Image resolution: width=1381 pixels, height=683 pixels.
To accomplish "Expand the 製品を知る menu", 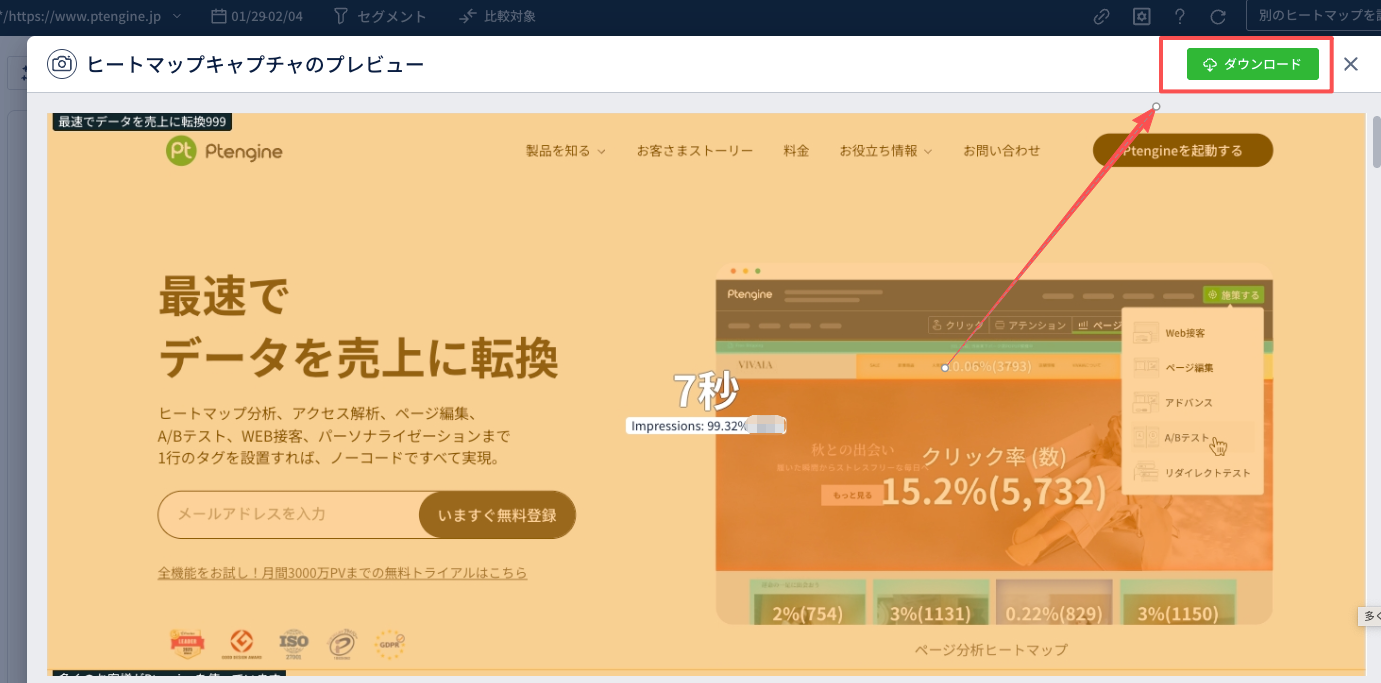I will [x=566, y=151].
